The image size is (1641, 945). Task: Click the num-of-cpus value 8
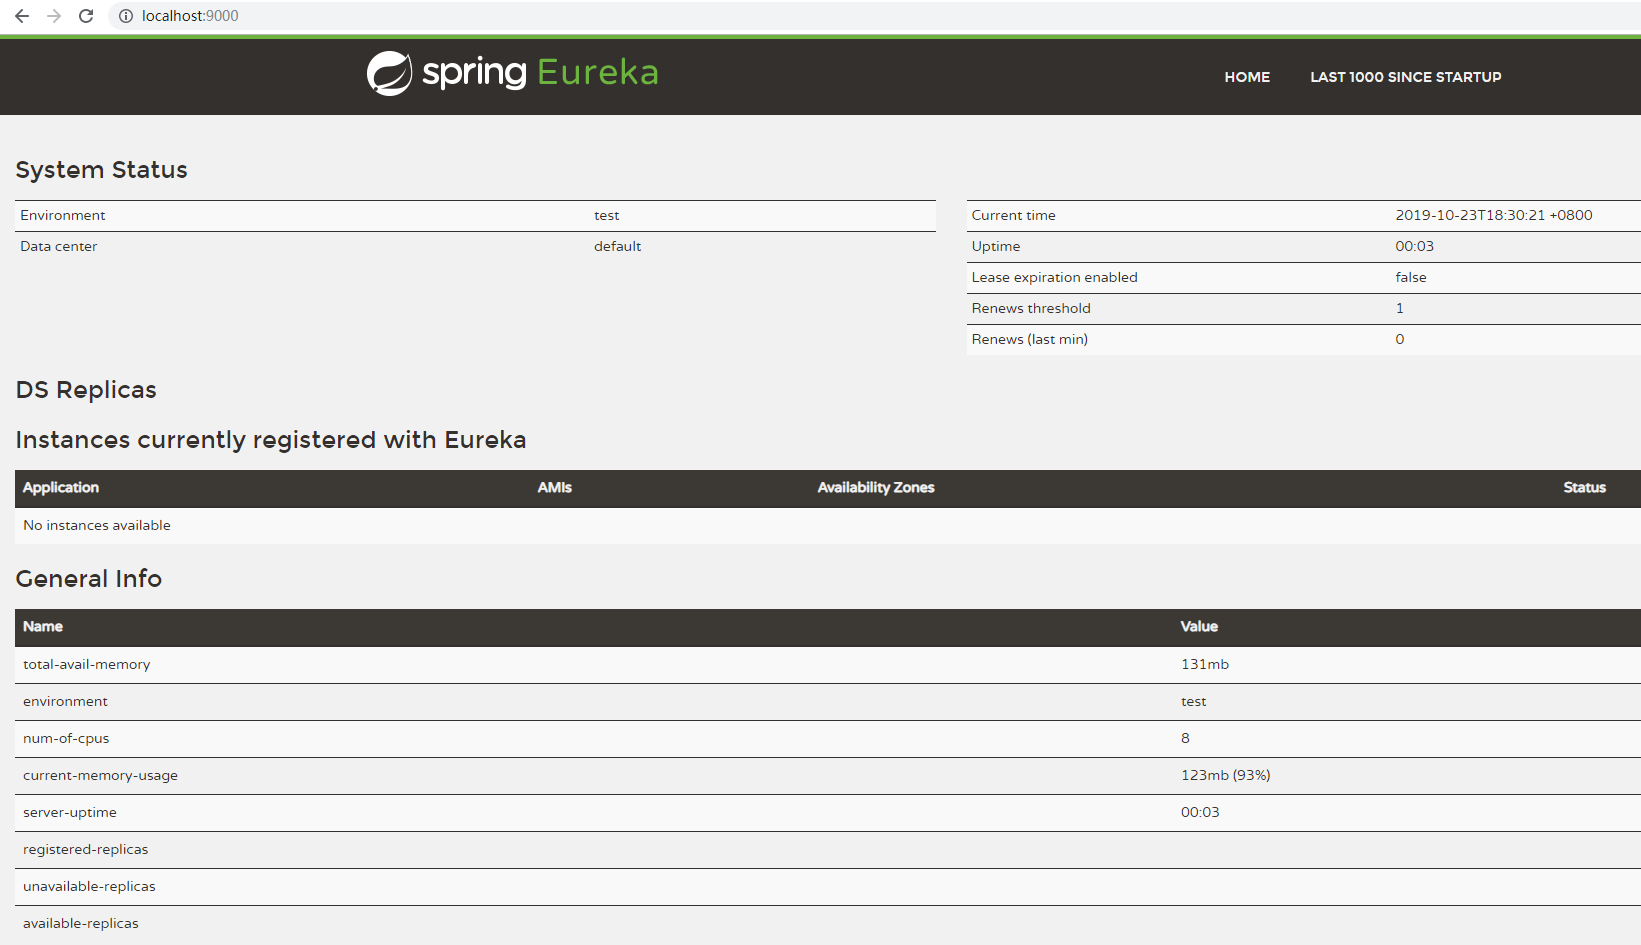(1185, 738)
